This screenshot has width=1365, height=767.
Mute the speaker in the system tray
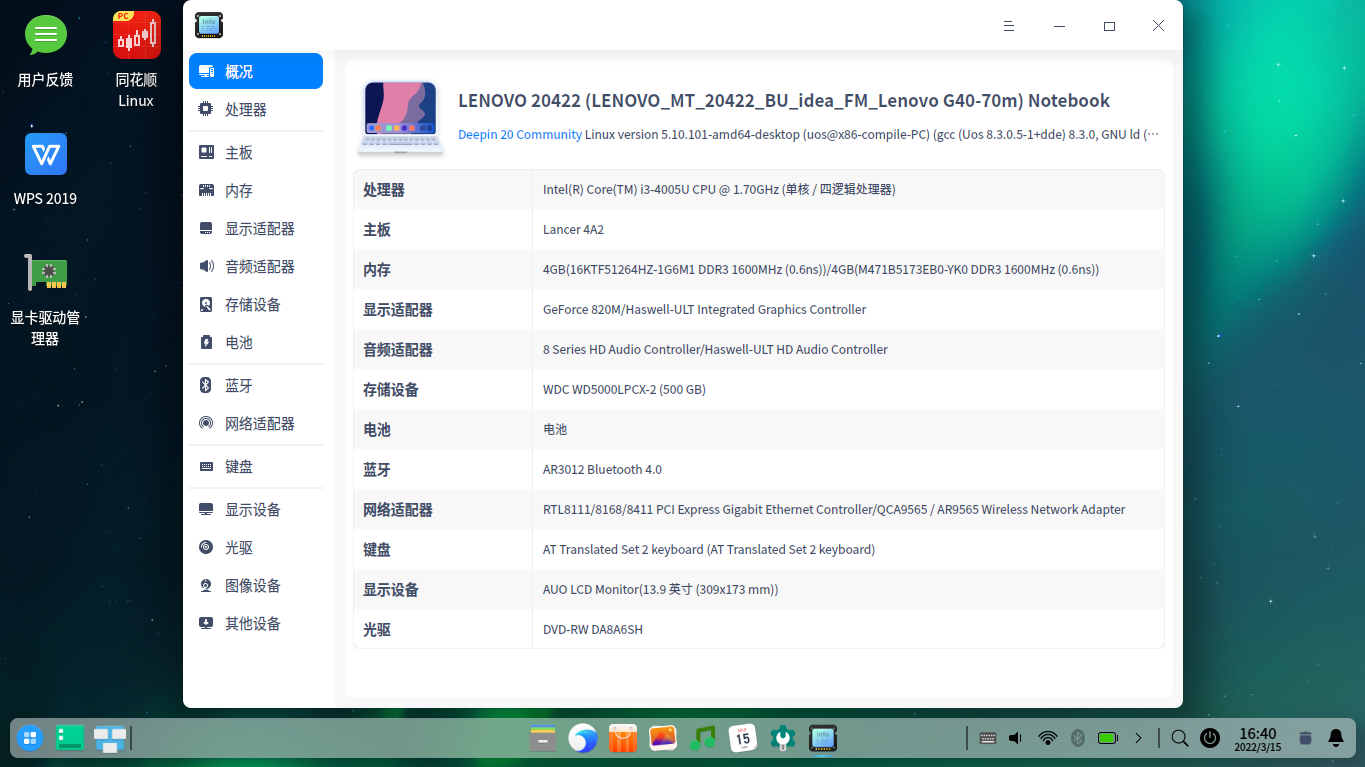click(x=1016, y=738)
